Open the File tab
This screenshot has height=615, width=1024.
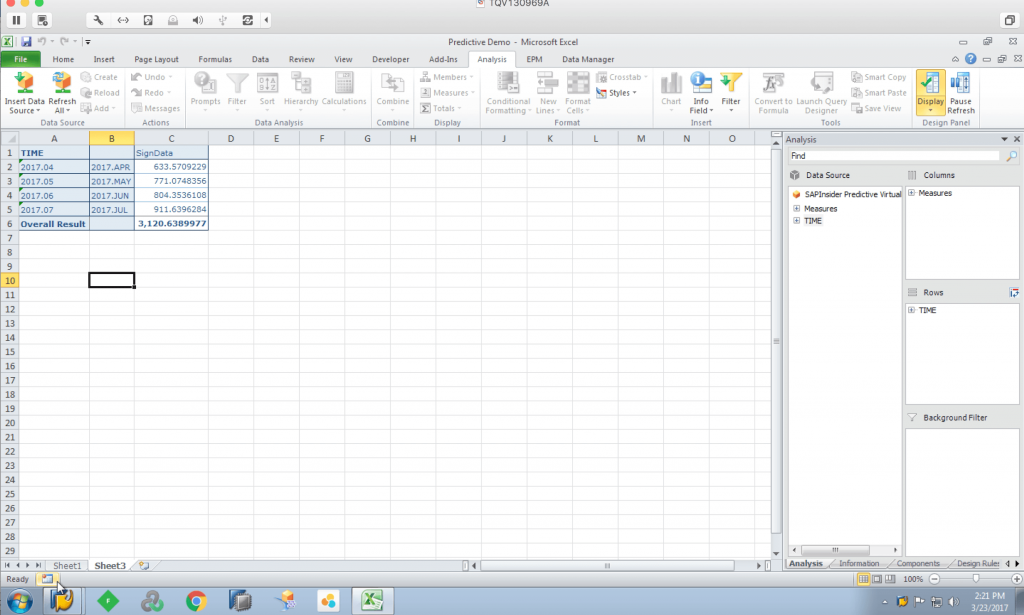pos(21,59)
